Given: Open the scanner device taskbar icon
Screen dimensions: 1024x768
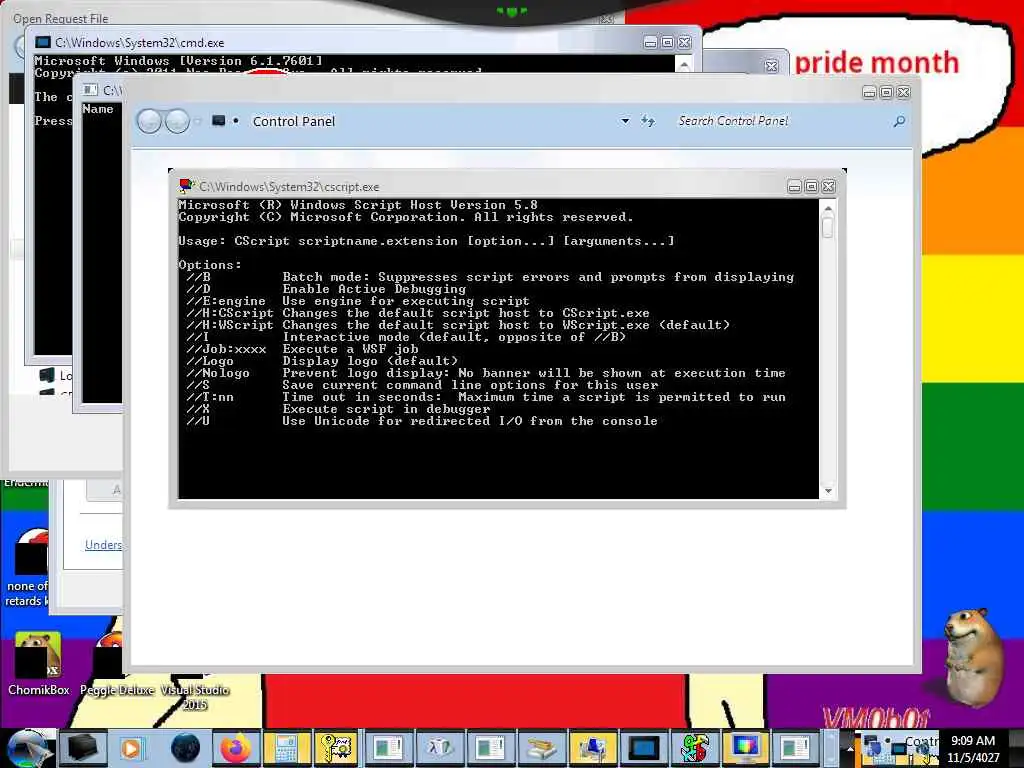Looking at the screenshot, I should click(541, 748).
